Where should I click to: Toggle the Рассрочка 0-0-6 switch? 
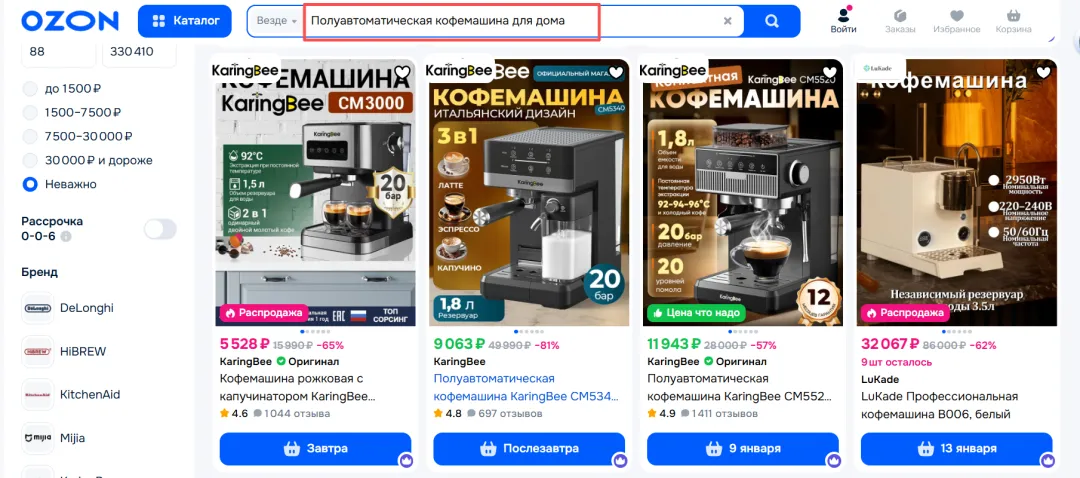160,229
